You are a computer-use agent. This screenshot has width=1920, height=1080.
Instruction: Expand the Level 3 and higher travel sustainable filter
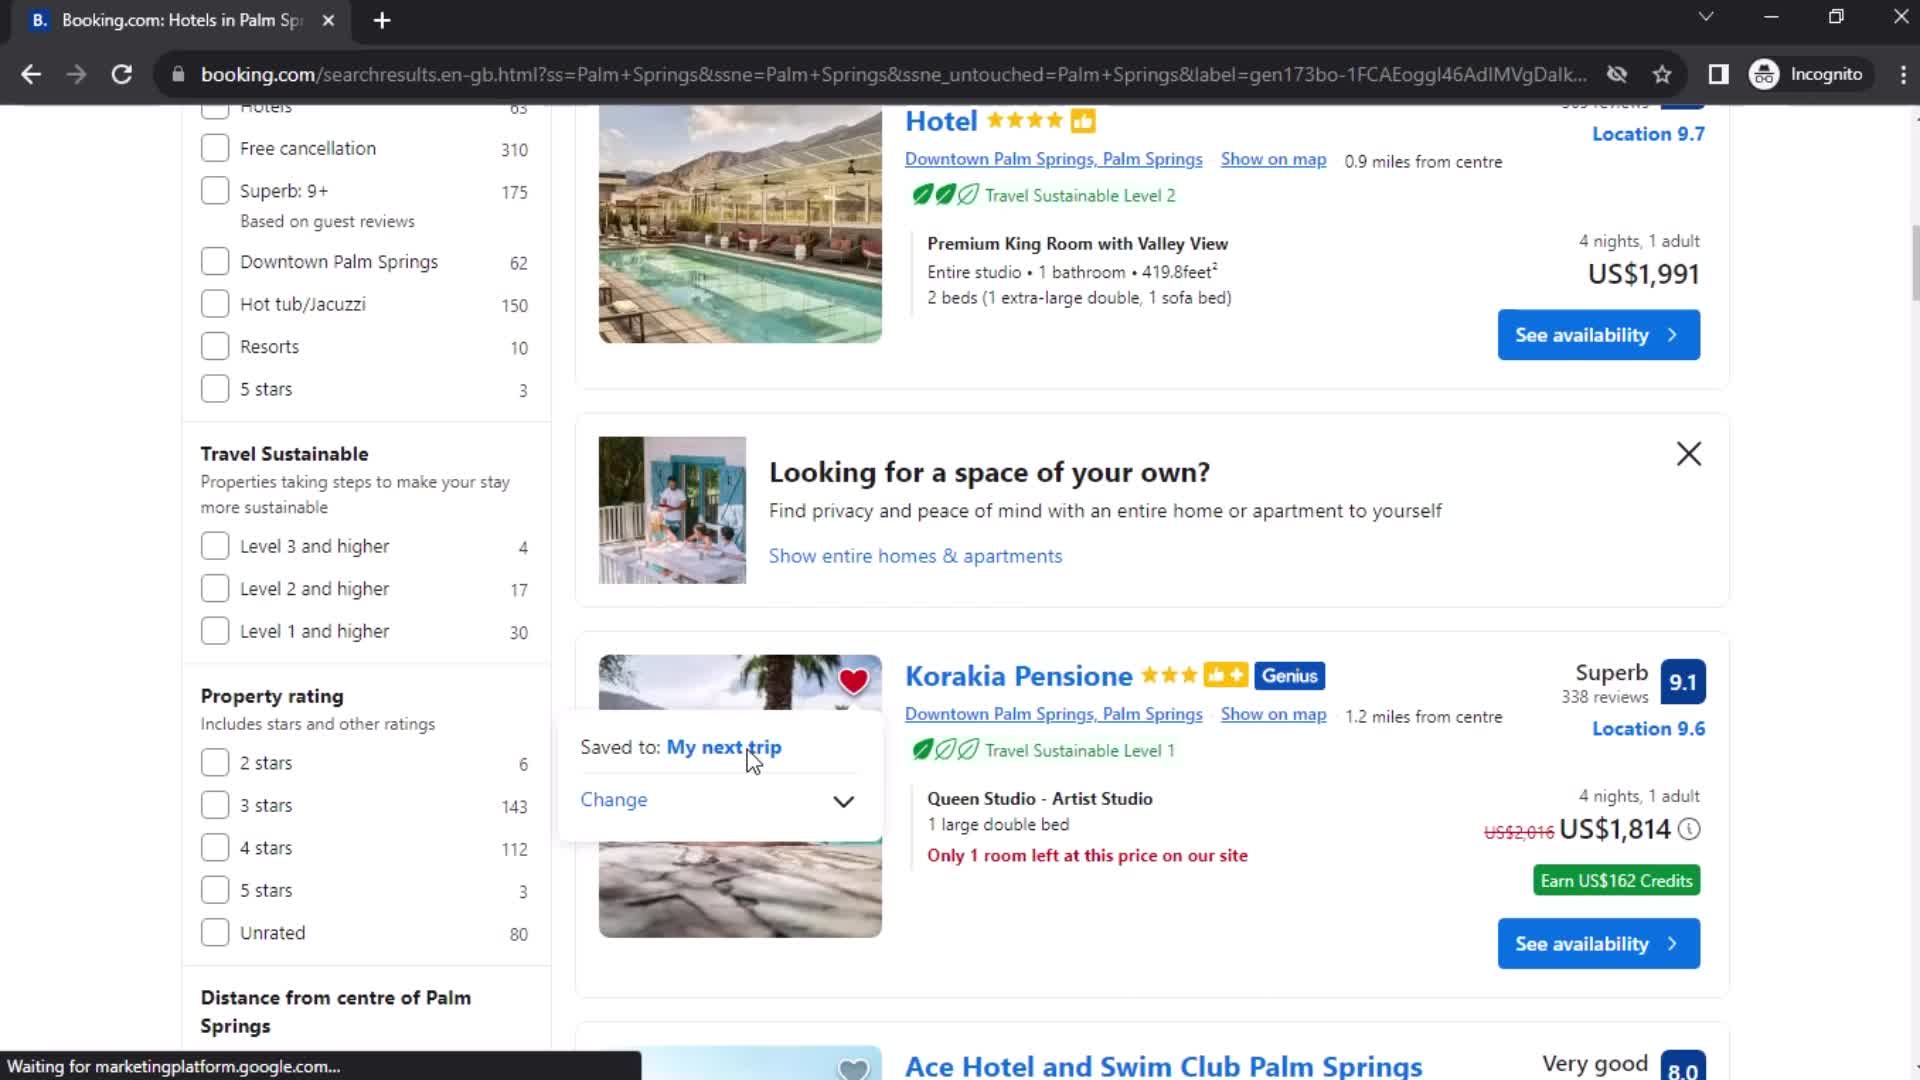pos(215,546)
